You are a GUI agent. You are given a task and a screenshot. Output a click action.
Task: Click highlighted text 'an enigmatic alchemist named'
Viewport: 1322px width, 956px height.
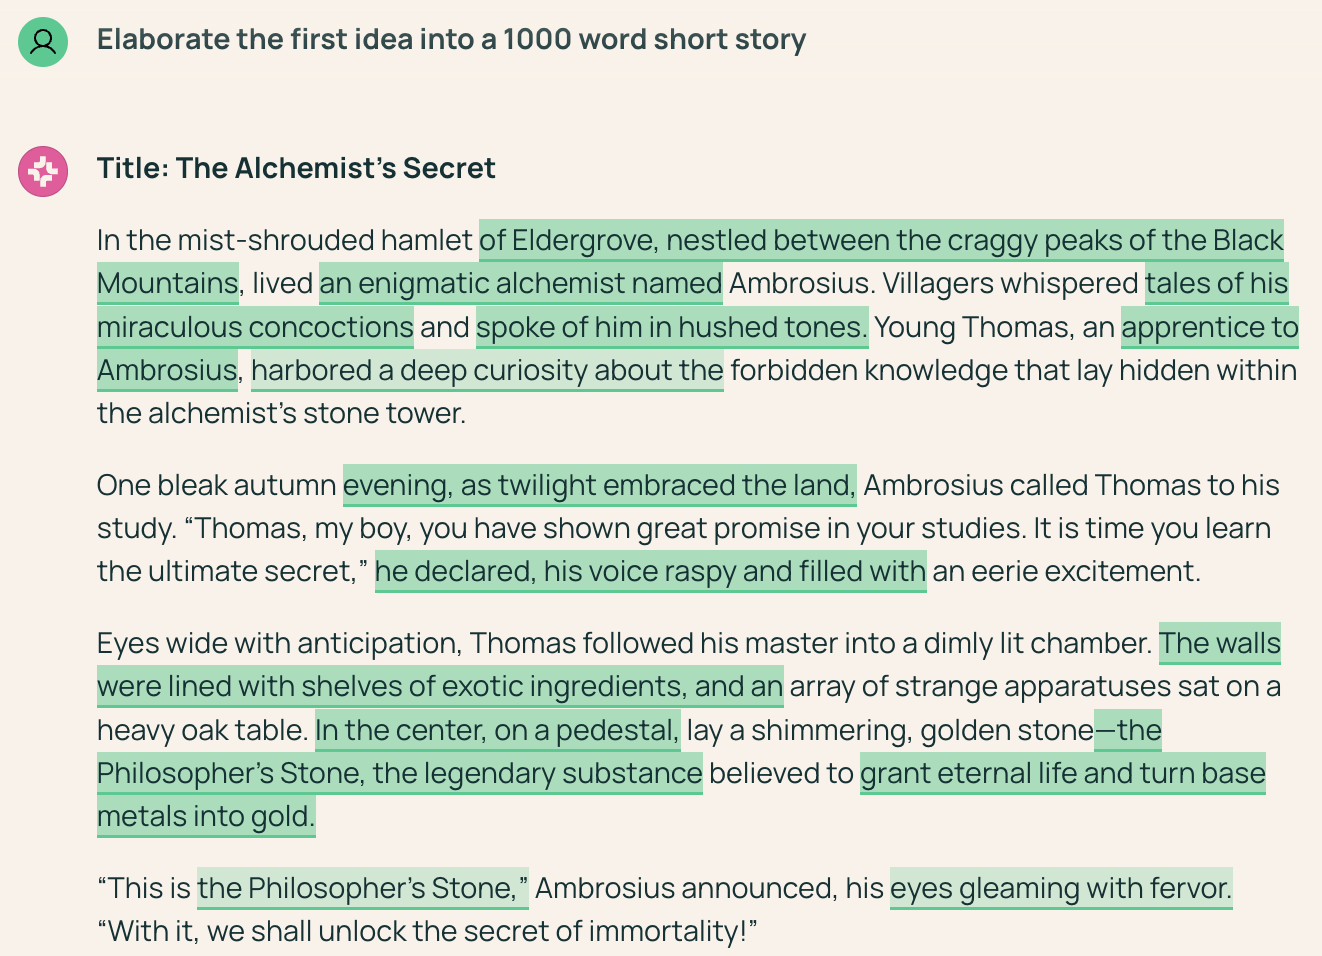pos(521,284)
